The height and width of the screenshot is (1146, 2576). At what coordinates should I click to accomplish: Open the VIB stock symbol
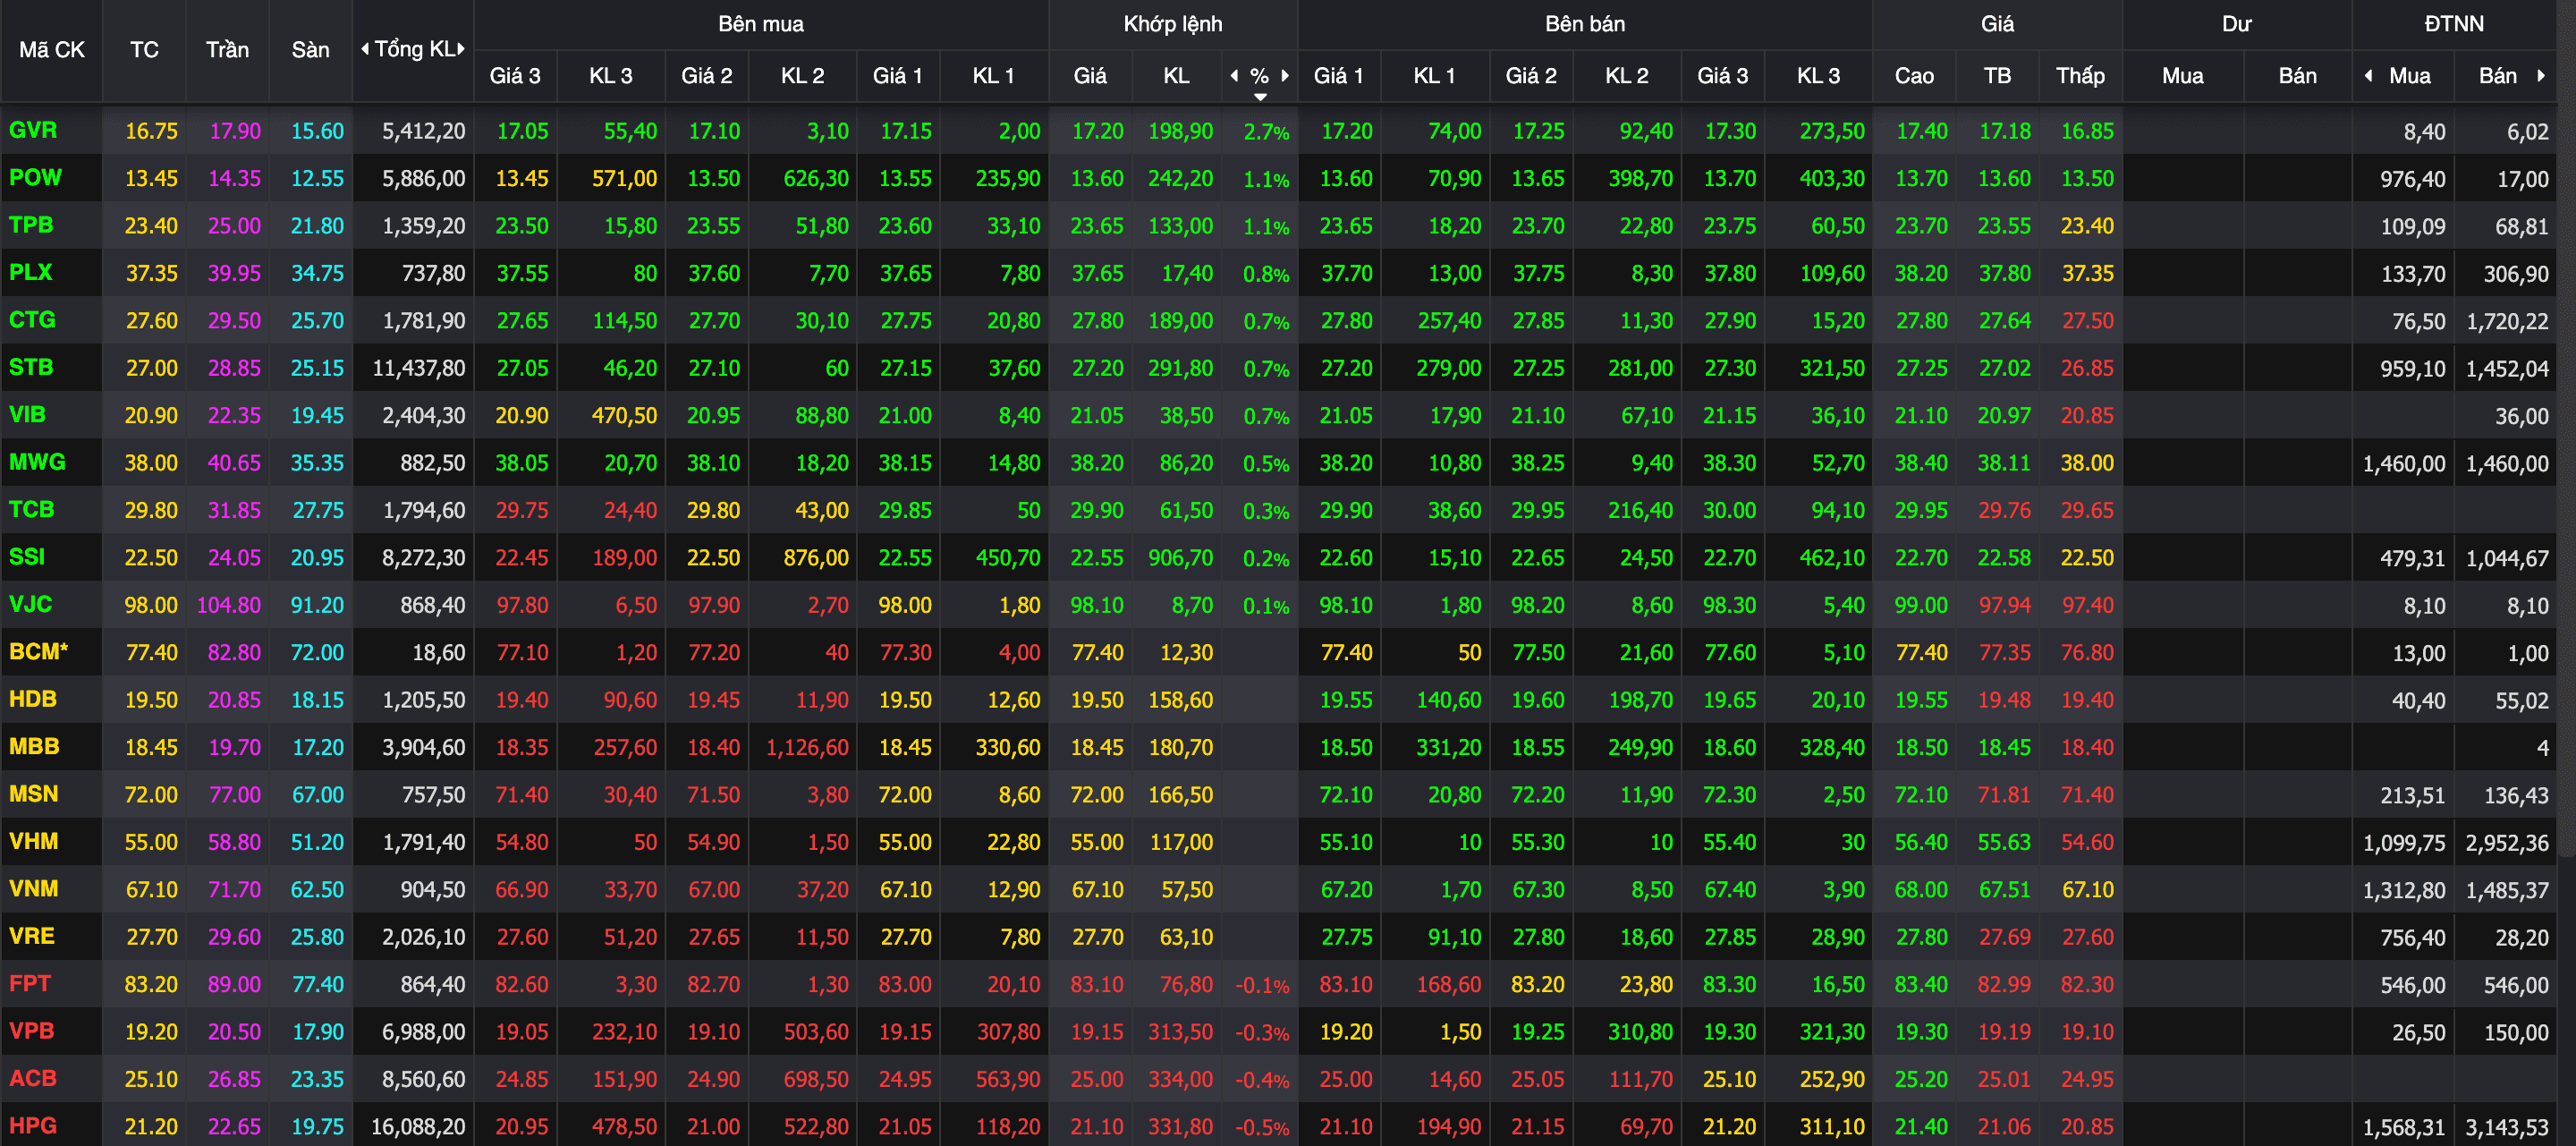coord(27,414)
